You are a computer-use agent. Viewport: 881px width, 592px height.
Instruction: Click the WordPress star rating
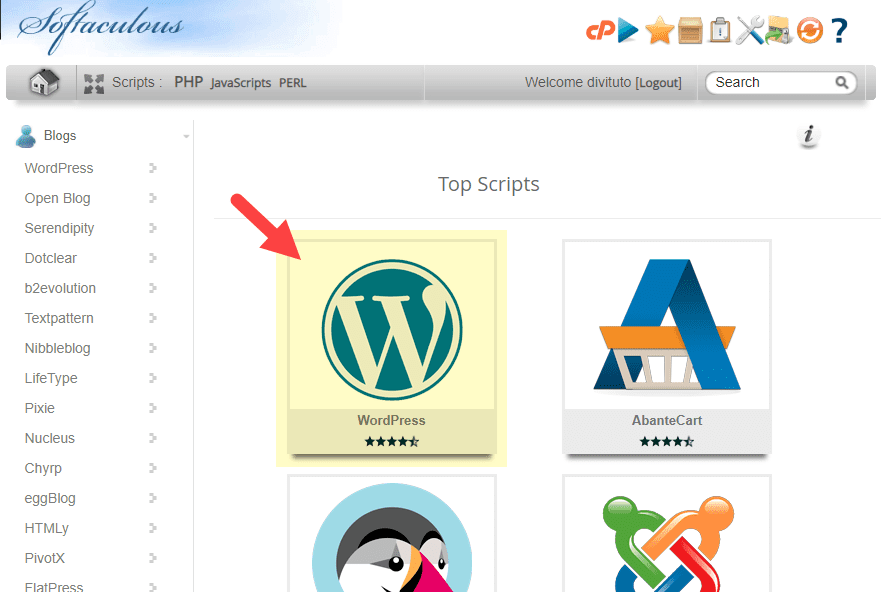pyautogui.click(x=392, y=441)
